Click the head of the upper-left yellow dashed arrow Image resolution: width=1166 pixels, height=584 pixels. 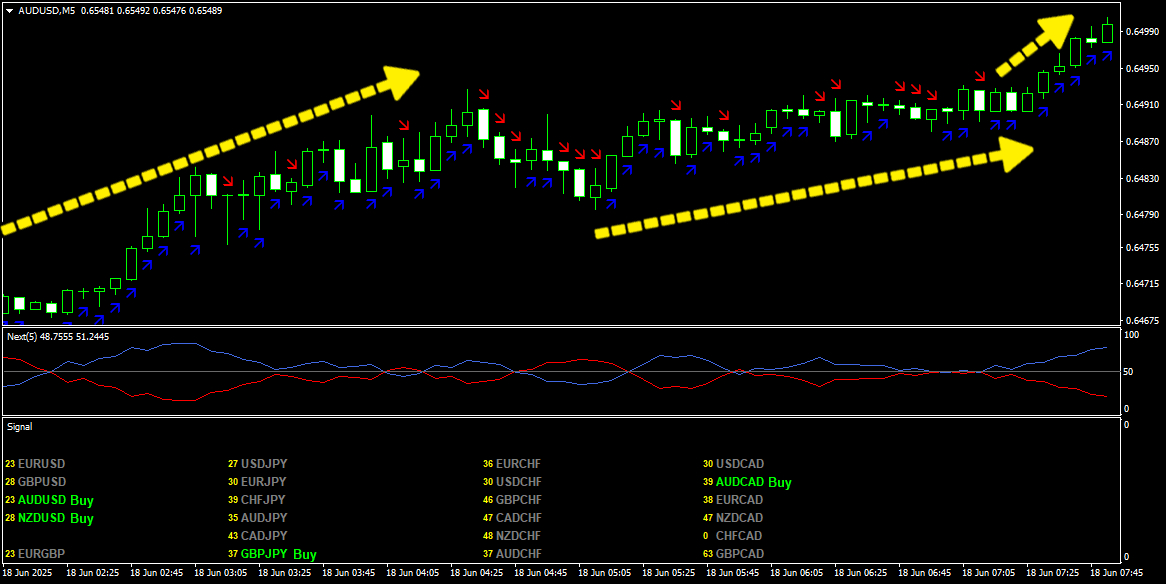pyautogui.click(x=402, y=82)
